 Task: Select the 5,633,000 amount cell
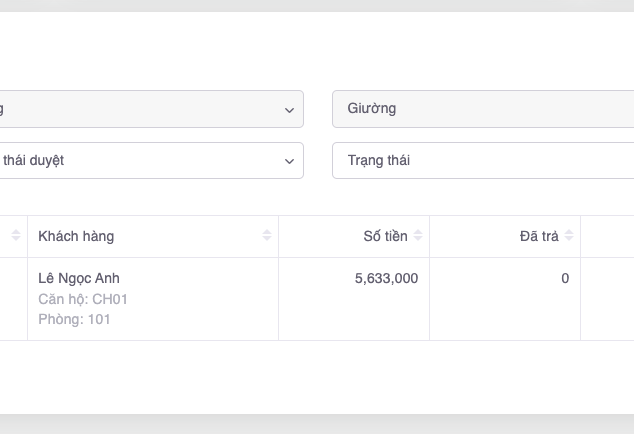tap(386, 279)
